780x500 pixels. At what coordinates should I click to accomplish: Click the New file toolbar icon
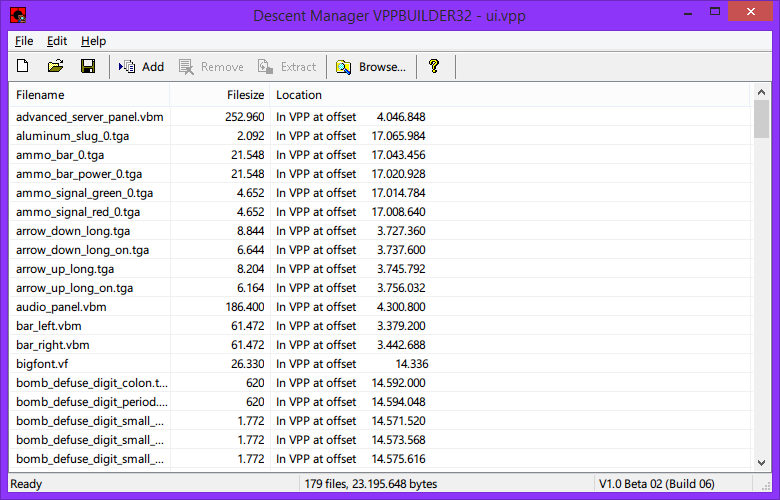point(23,67)
